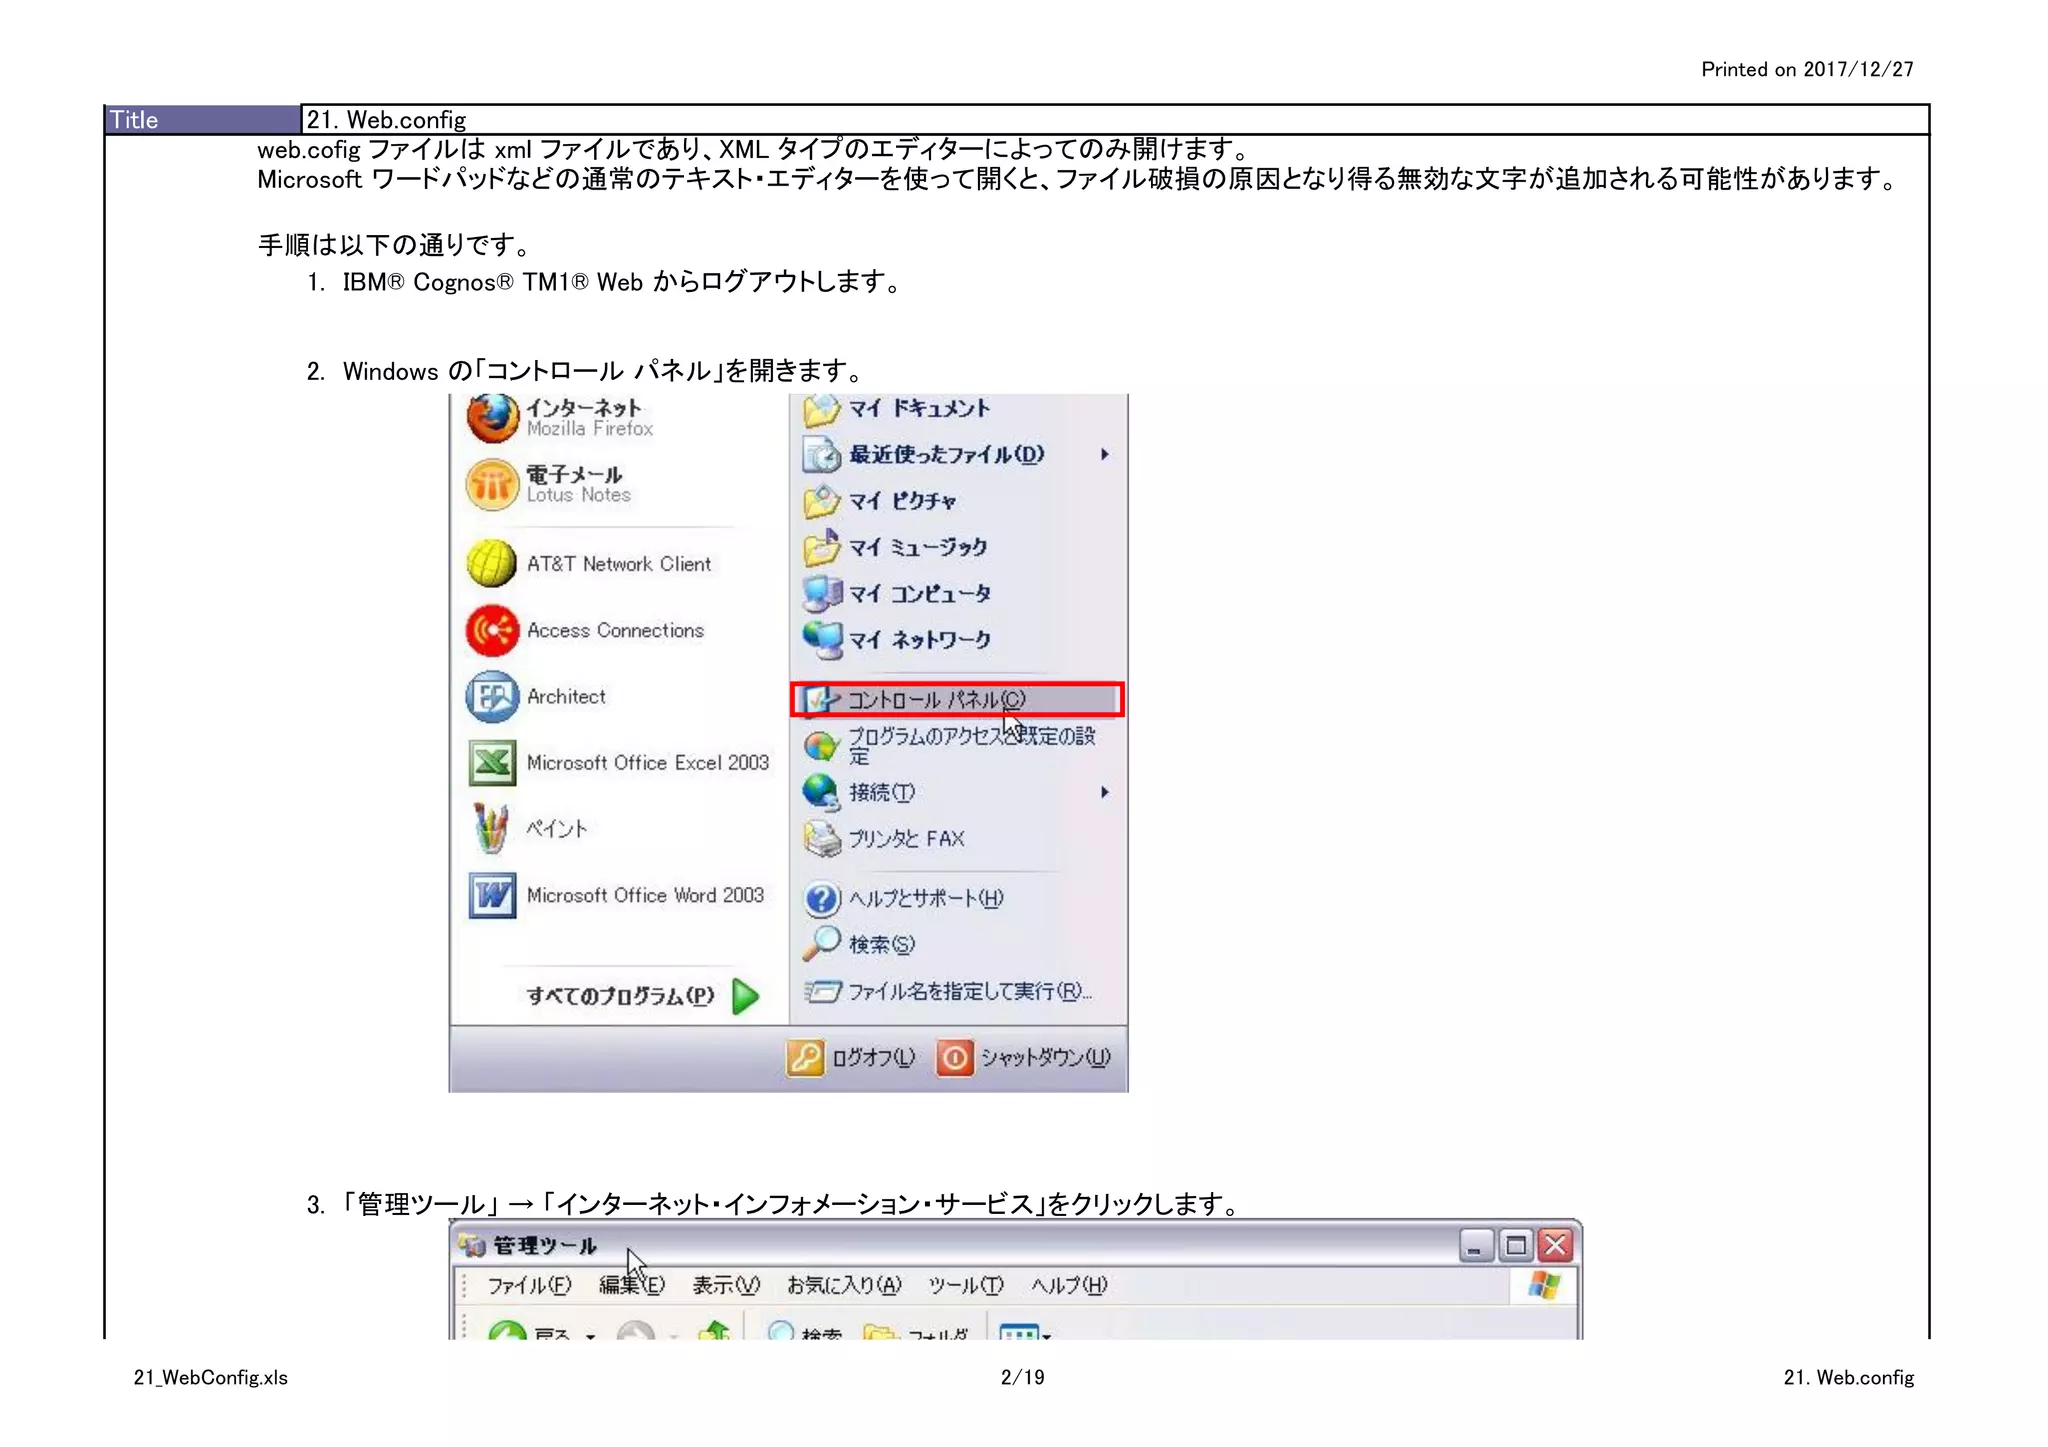The image size is (2048, 1447).
Task: Launch Architect application
Action: (x=566, y=697)
